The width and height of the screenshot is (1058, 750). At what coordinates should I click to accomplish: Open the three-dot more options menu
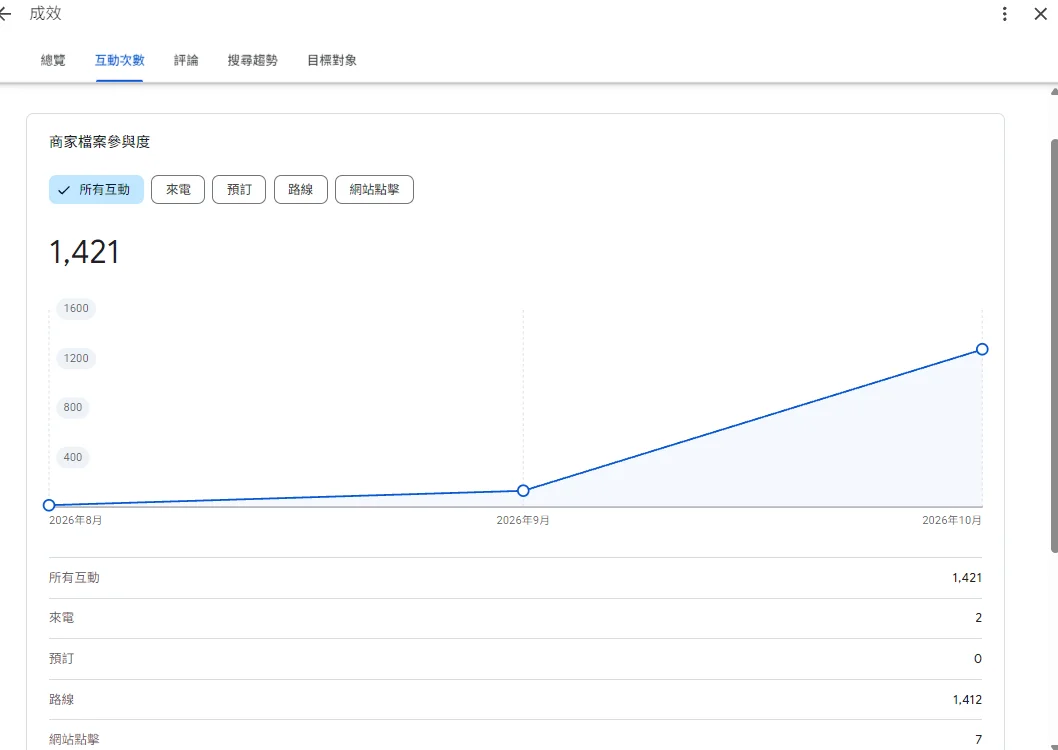tap(1005, 13)
